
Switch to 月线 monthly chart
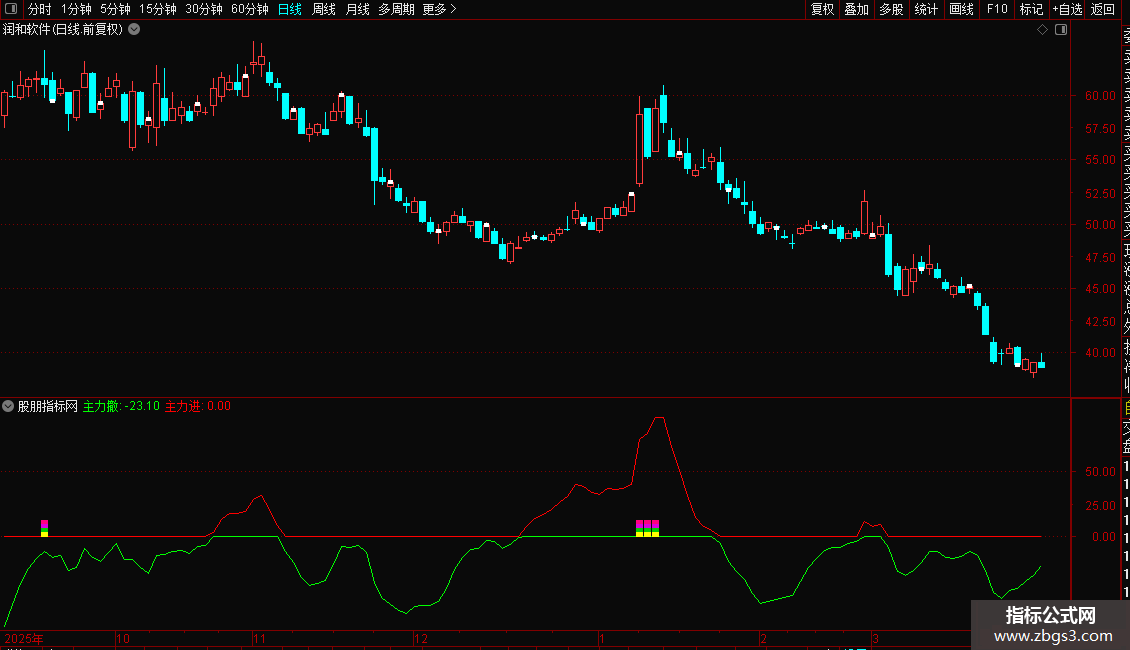[x=357, y=9]
